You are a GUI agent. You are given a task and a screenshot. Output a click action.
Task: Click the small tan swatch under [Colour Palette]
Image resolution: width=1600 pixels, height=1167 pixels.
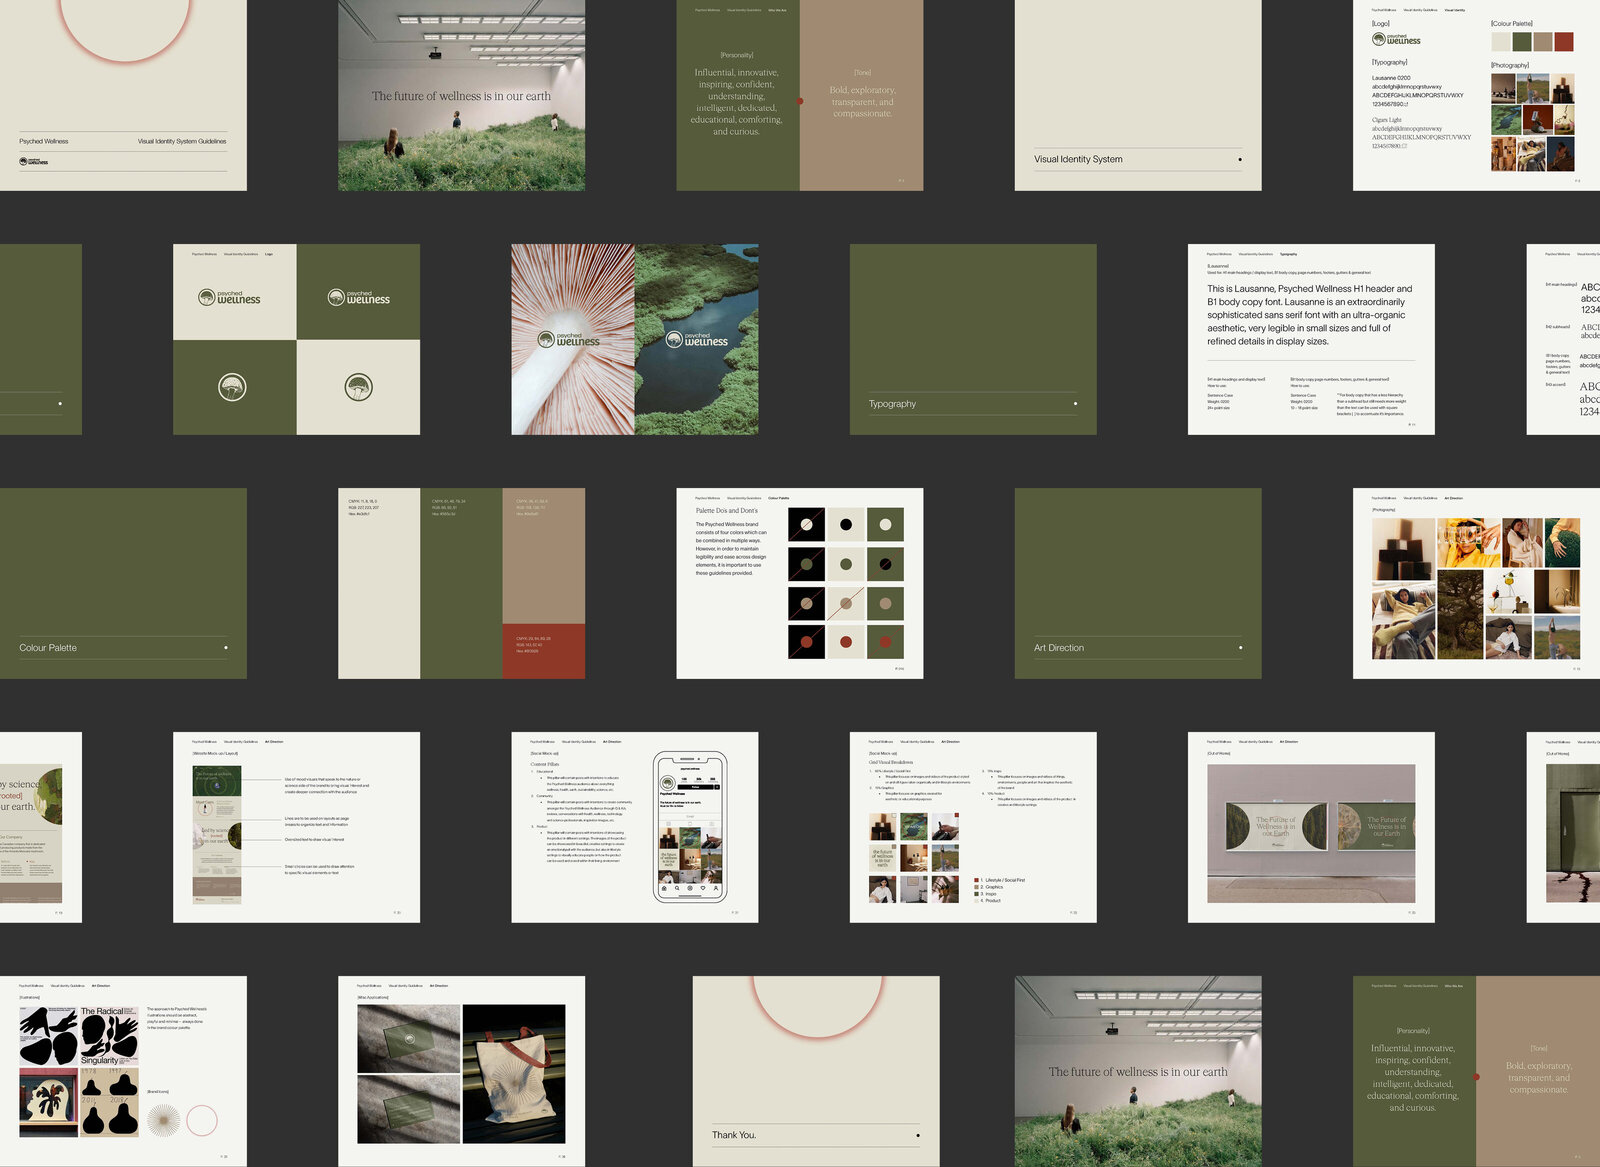pos(1543,41)
